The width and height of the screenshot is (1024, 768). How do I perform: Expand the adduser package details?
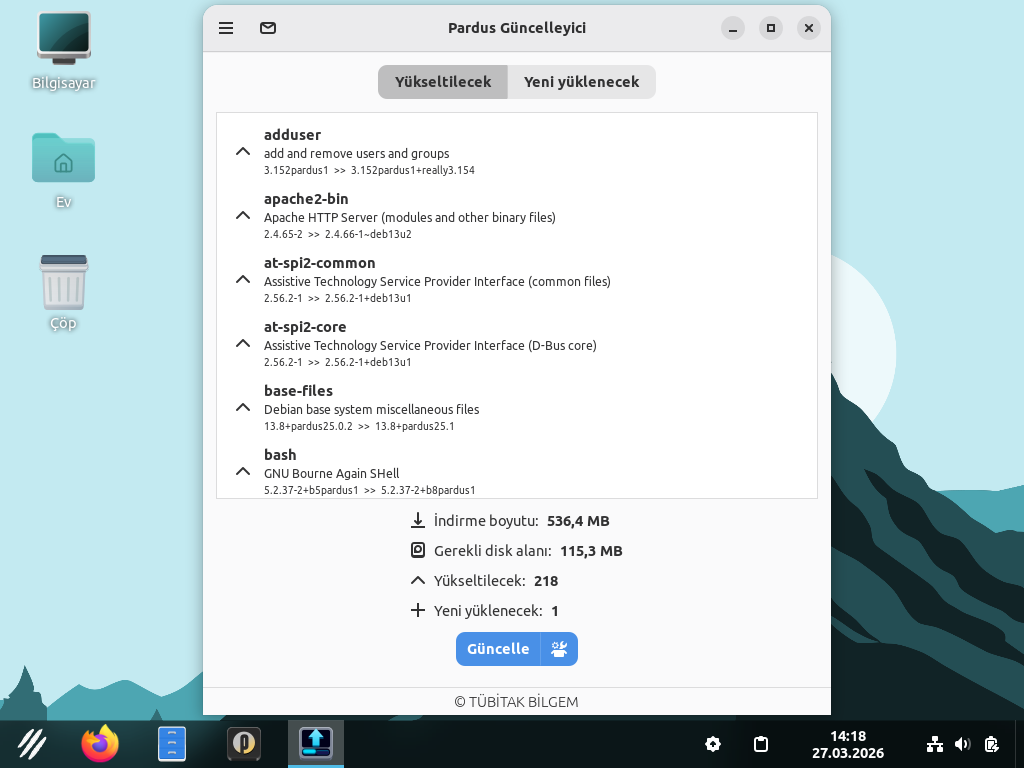242,152
